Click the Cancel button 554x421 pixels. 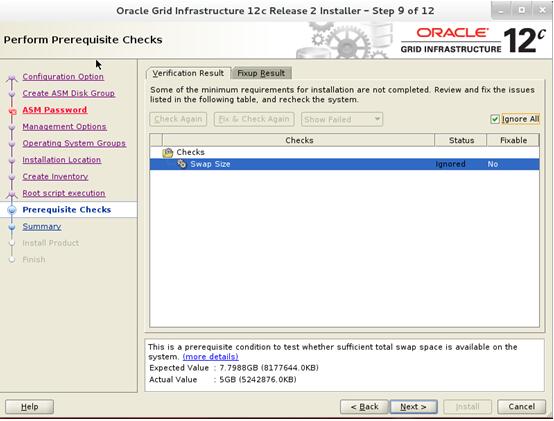click(x=521, y=407)
